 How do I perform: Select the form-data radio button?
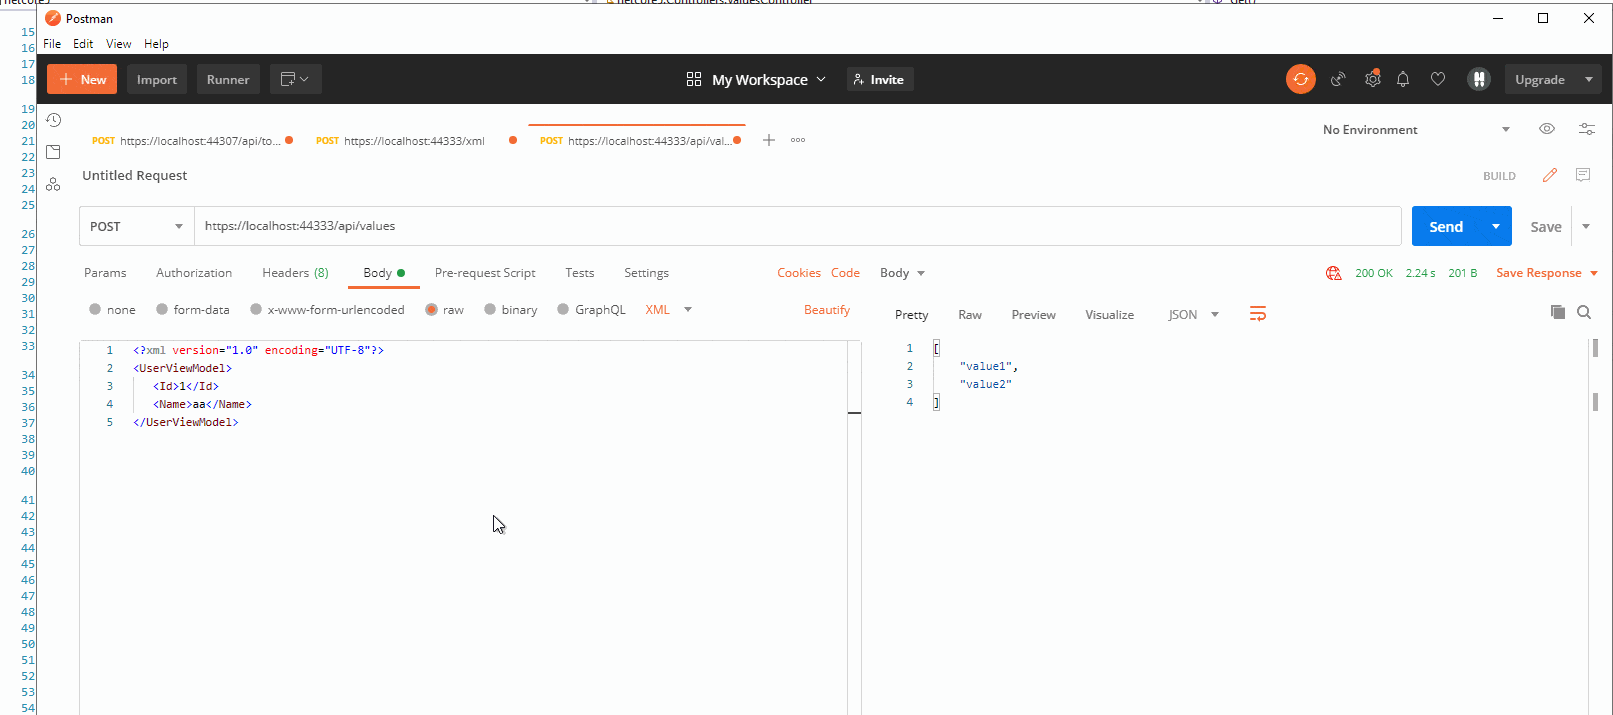click(x=162, y=309)
